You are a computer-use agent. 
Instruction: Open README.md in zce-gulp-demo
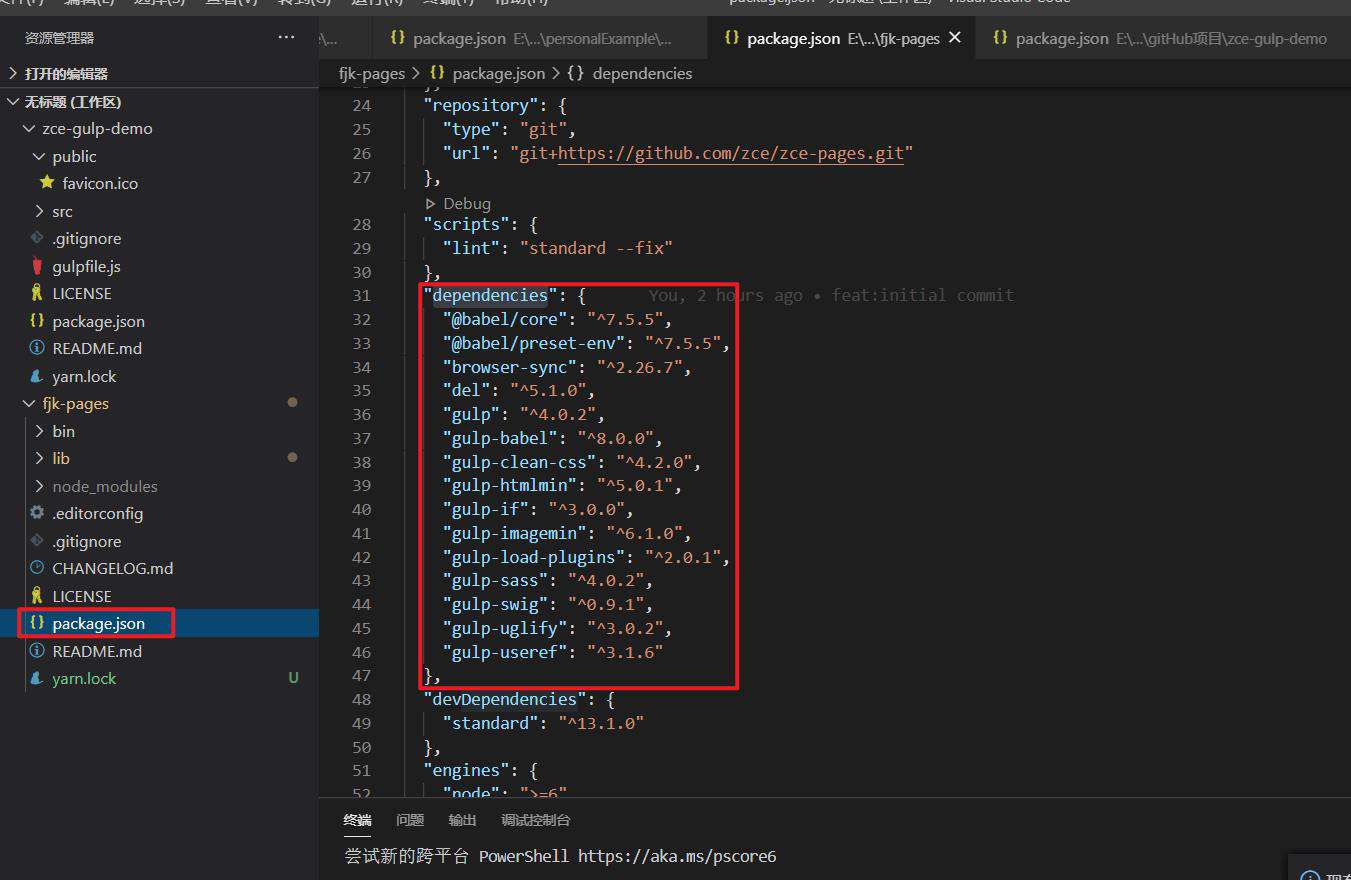pyautogui.click(x=97, y=349)
